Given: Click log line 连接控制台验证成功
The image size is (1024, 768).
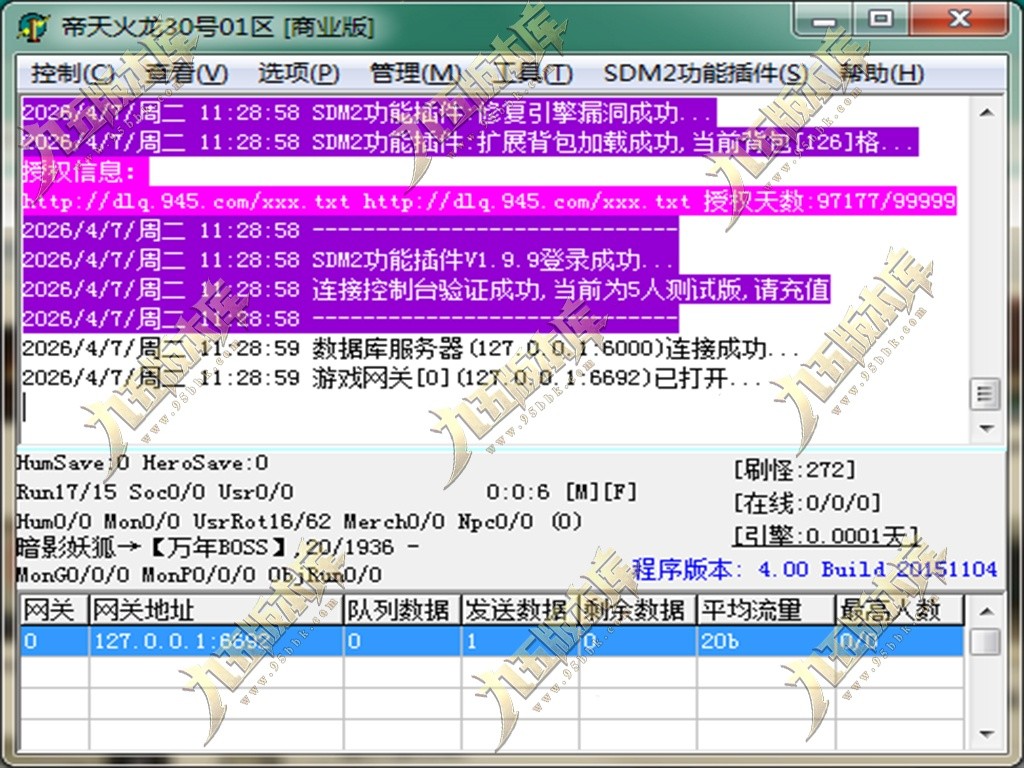Looking at the screenshot, I should click(426, 289).
